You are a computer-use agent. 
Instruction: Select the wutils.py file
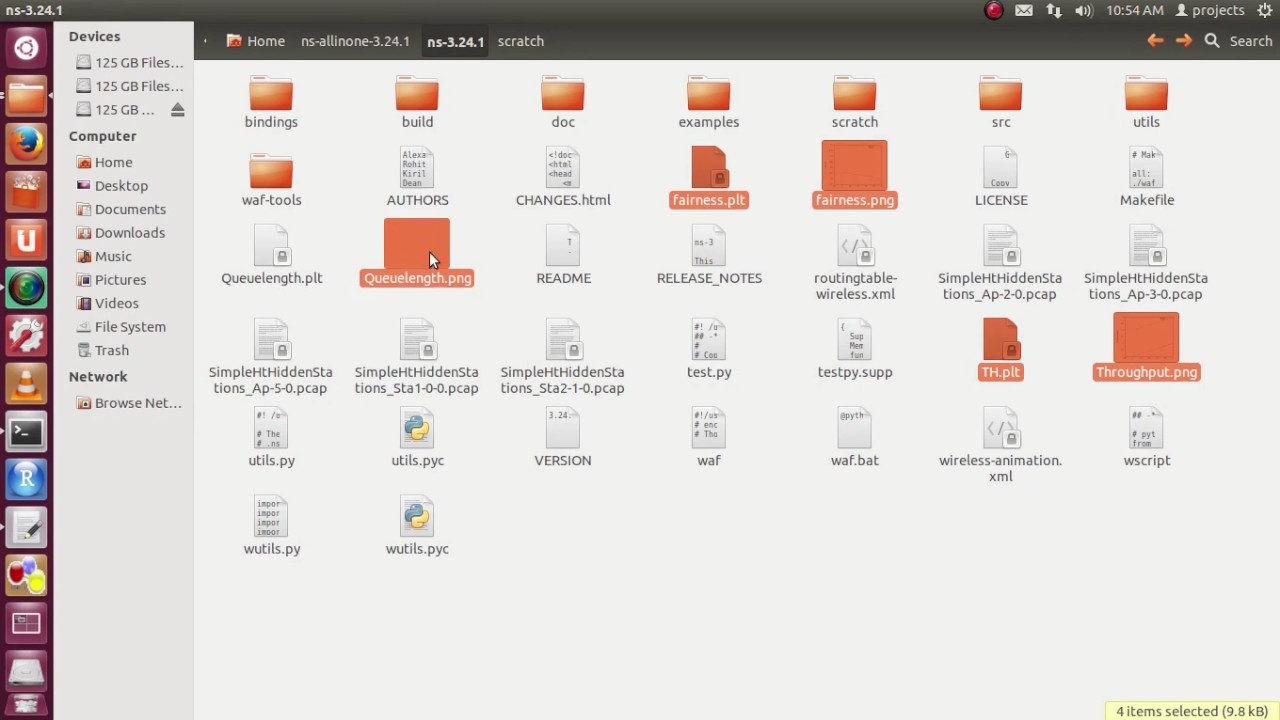pyautogui.click(x=271, y=526)
